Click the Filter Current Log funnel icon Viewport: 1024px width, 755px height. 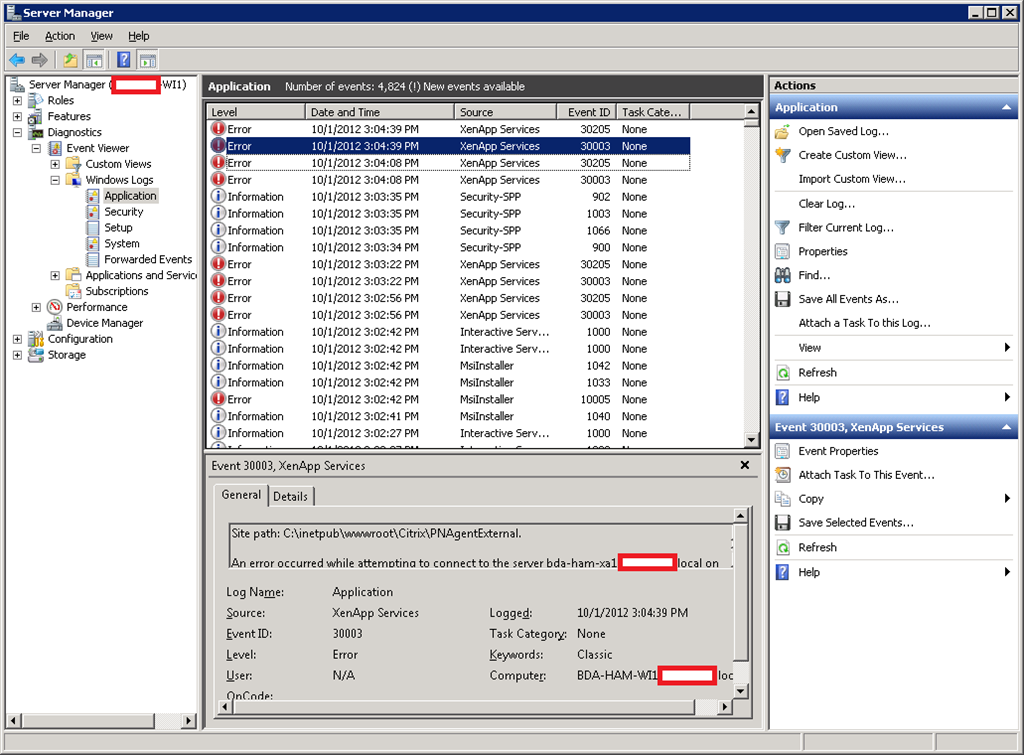pyautogui.click(x=783, y=228)
